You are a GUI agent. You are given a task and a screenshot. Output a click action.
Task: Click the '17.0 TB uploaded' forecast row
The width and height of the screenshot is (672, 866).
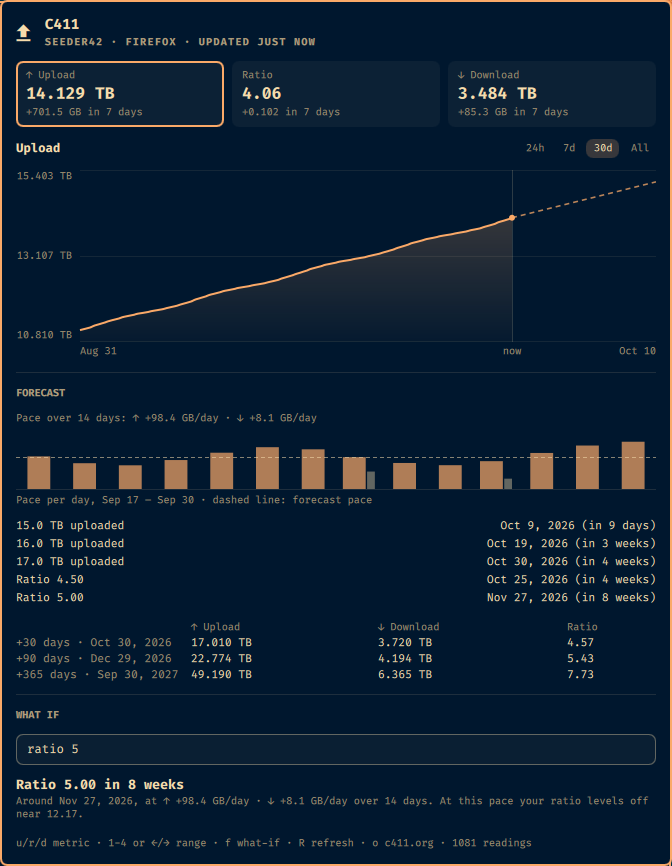point(336,561)
